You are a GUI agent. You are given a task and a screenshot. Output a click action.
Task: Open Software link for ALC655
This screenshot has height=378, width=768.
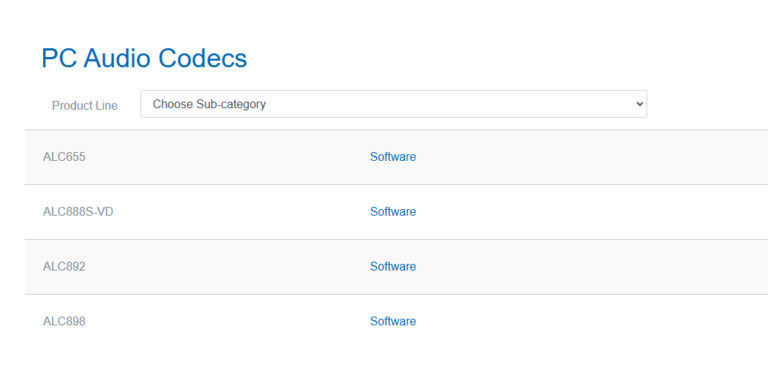click(393, 157)
